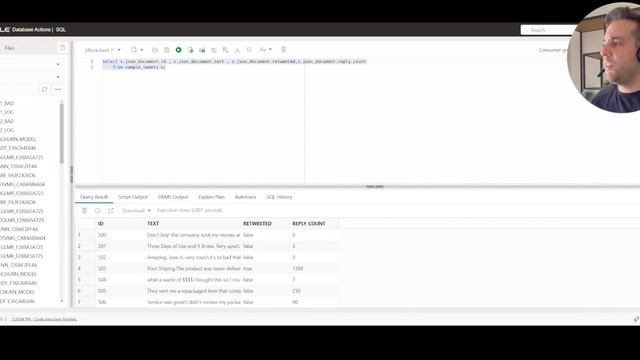The height and width of the screenshot is (360, 640).
Task: Click the icon on the Files panel header
Action: pos(62,48)
